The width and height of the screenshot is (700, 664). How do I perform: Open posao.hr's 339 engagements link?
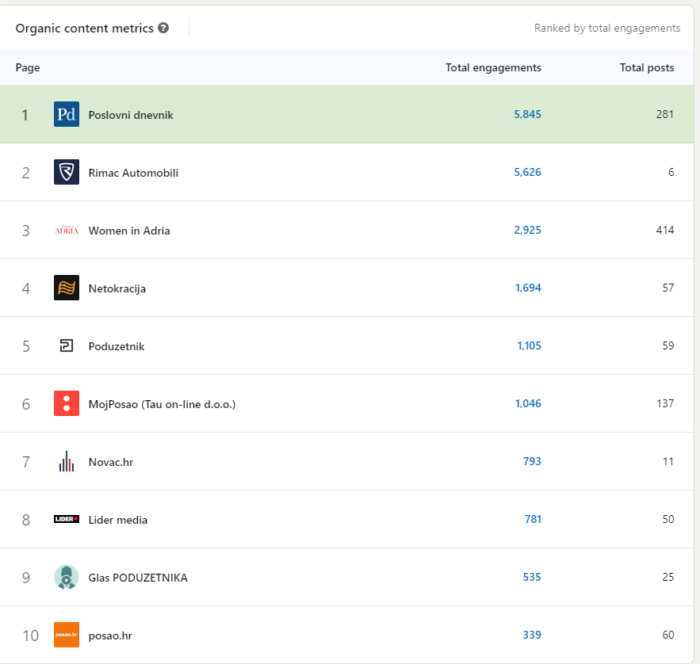531,635
